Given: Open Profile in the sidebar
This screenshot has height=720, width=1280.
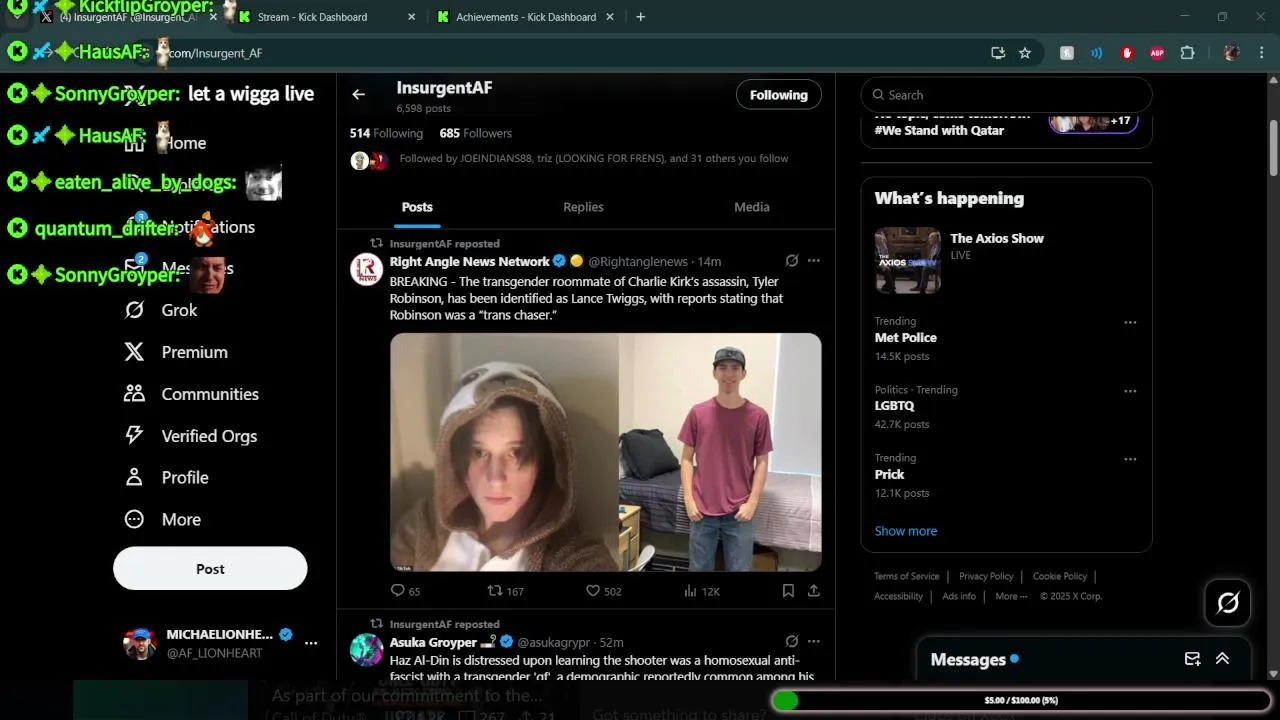Looking at the screenshot, I should coord(166,478).
